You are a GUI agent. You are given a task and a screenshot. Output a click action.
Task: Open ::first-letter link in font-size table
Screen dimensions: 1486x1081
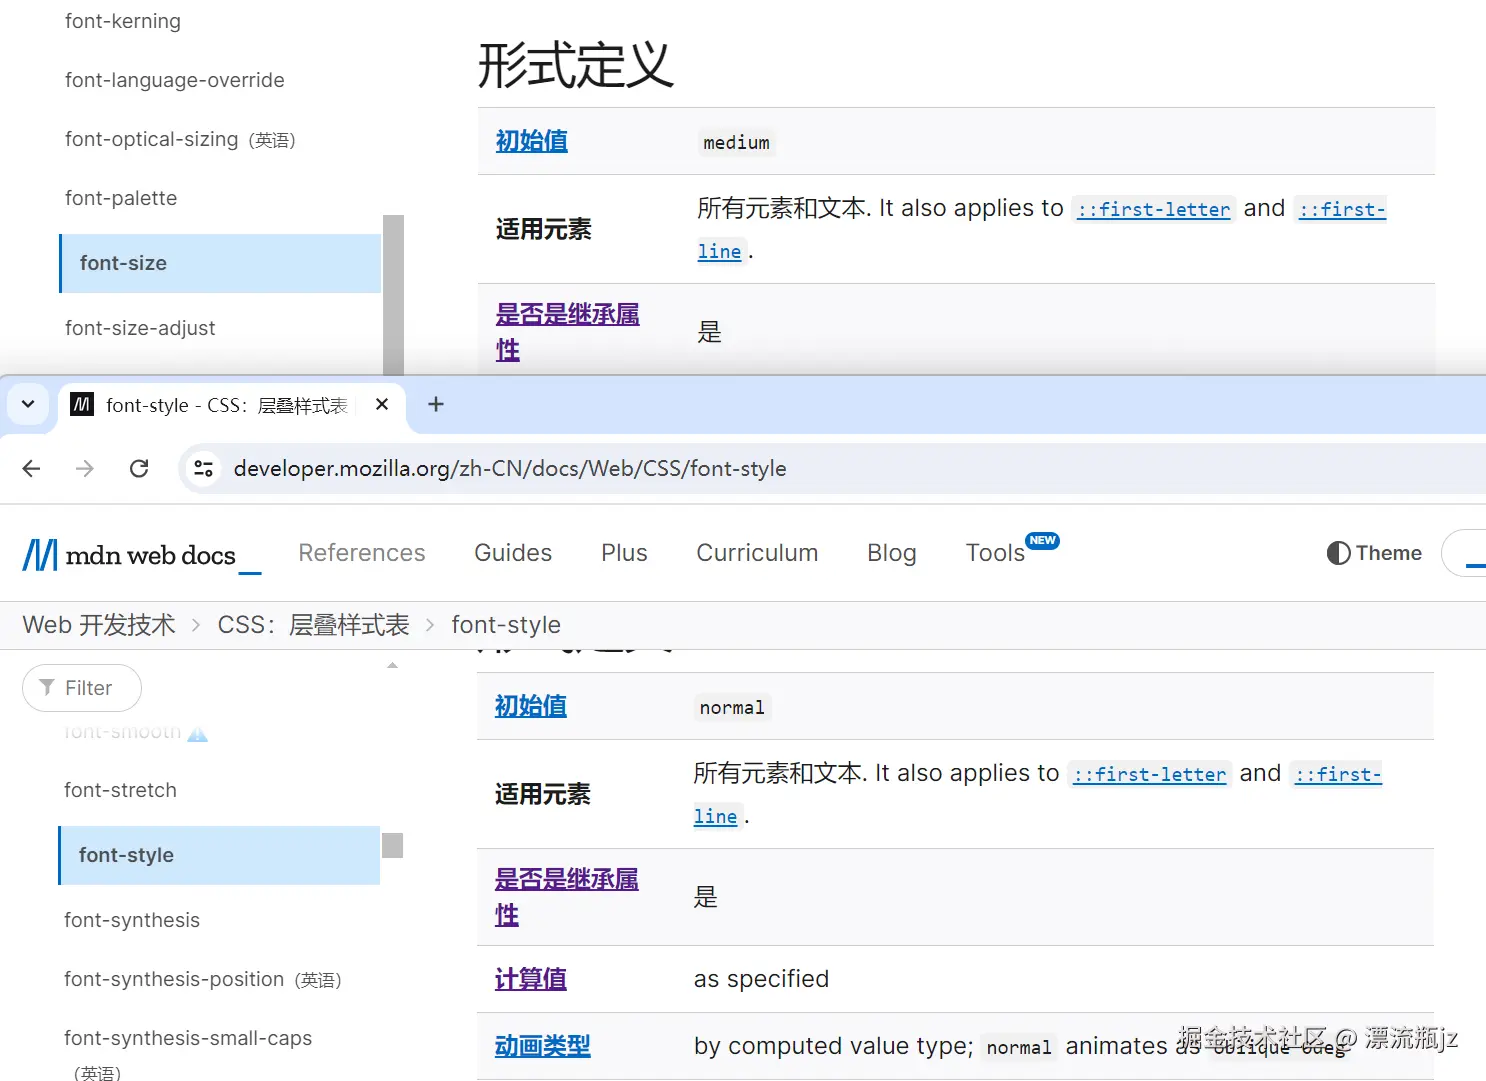coord(1153,209)
